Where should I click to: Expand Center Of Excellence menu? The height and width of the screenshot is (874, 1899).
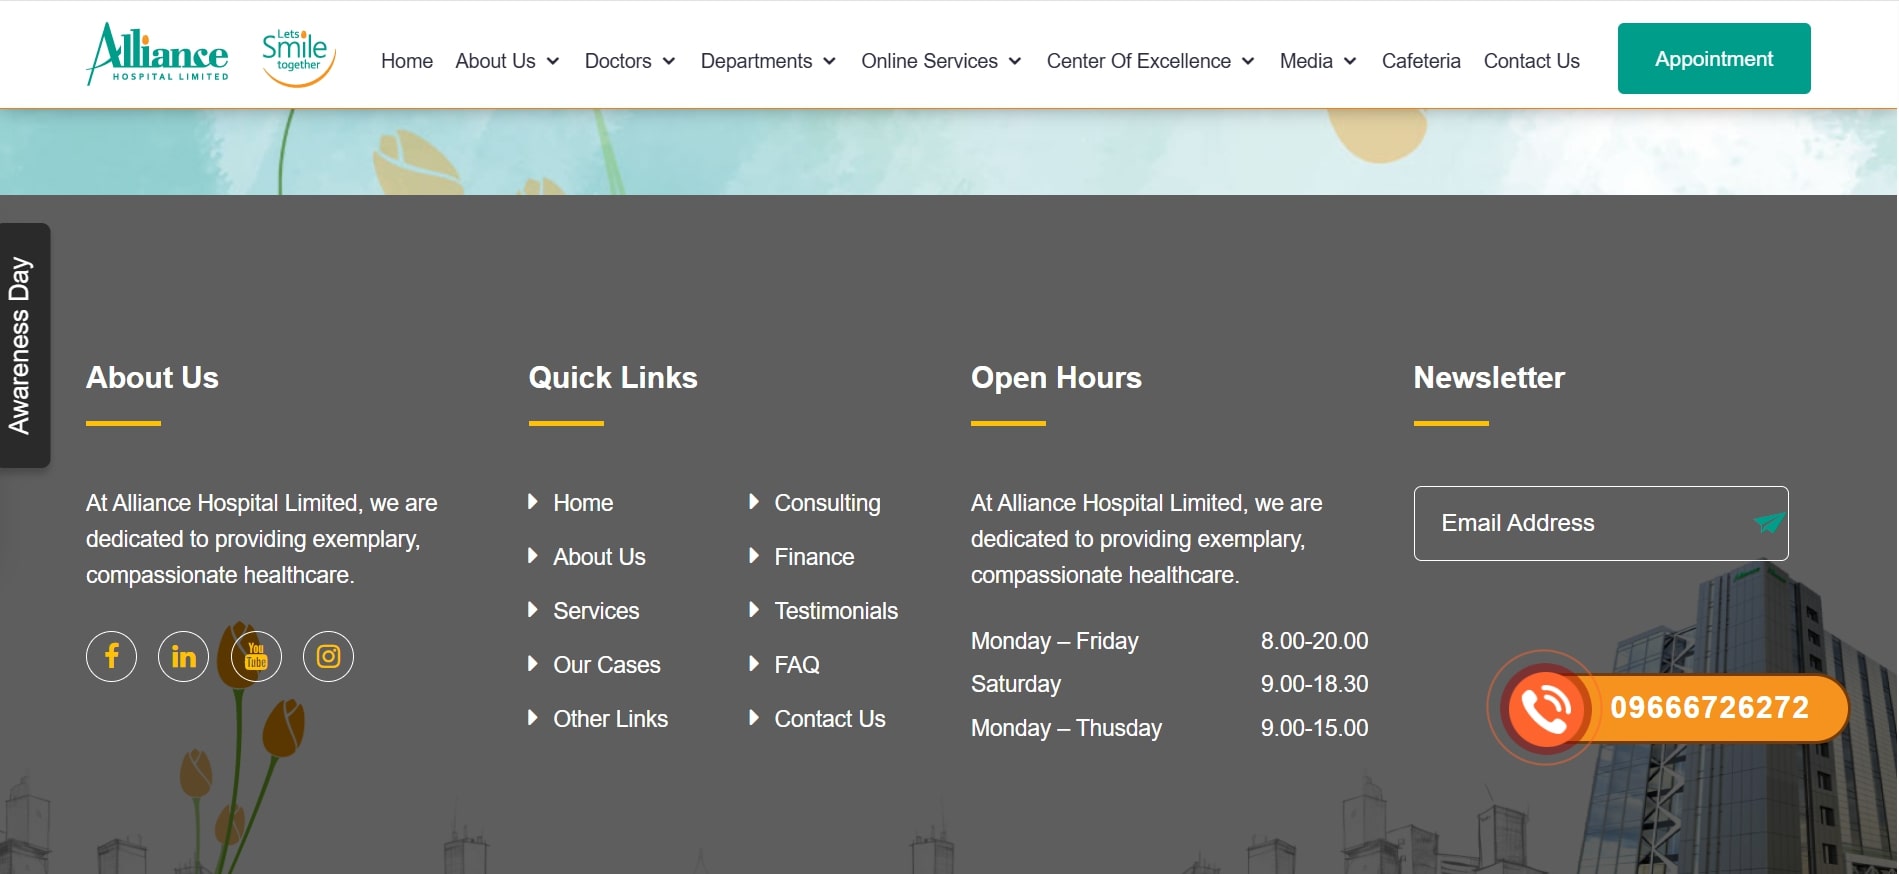click(x=1149, y=61)
